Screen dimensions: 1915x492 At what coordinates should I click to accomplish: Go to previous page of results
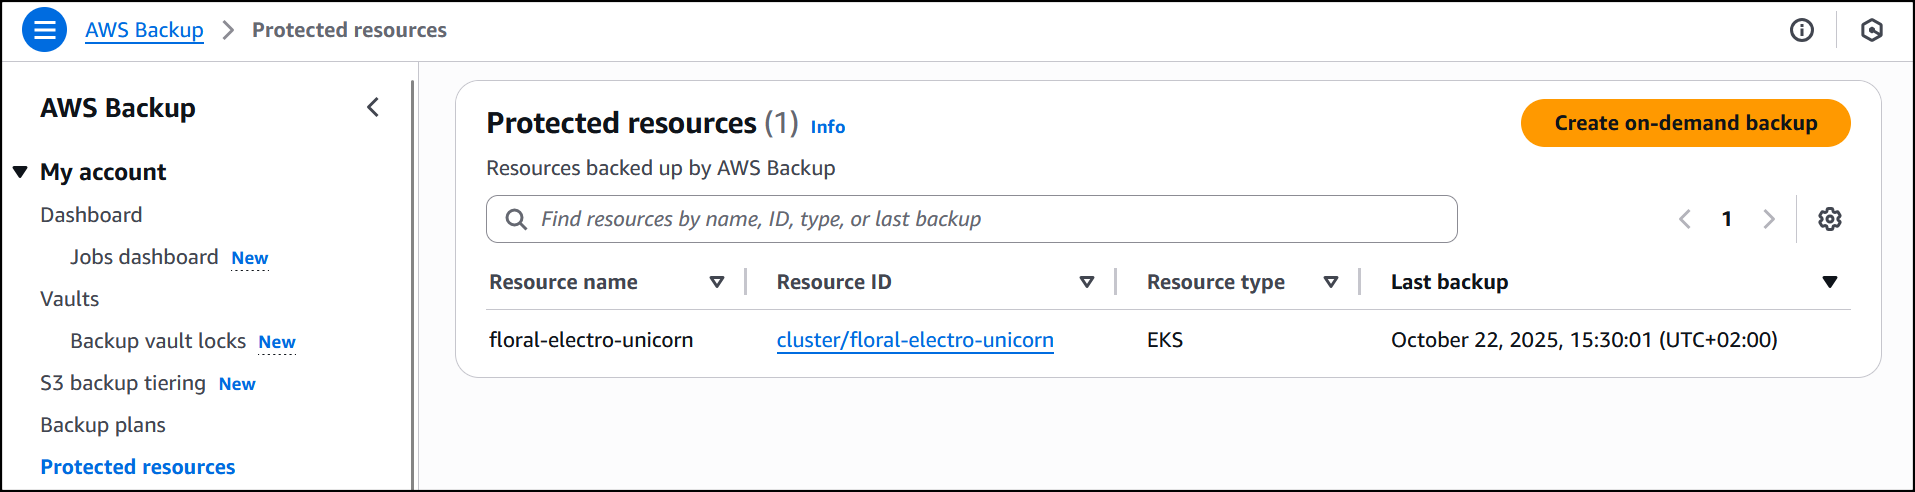(1685, 219)
